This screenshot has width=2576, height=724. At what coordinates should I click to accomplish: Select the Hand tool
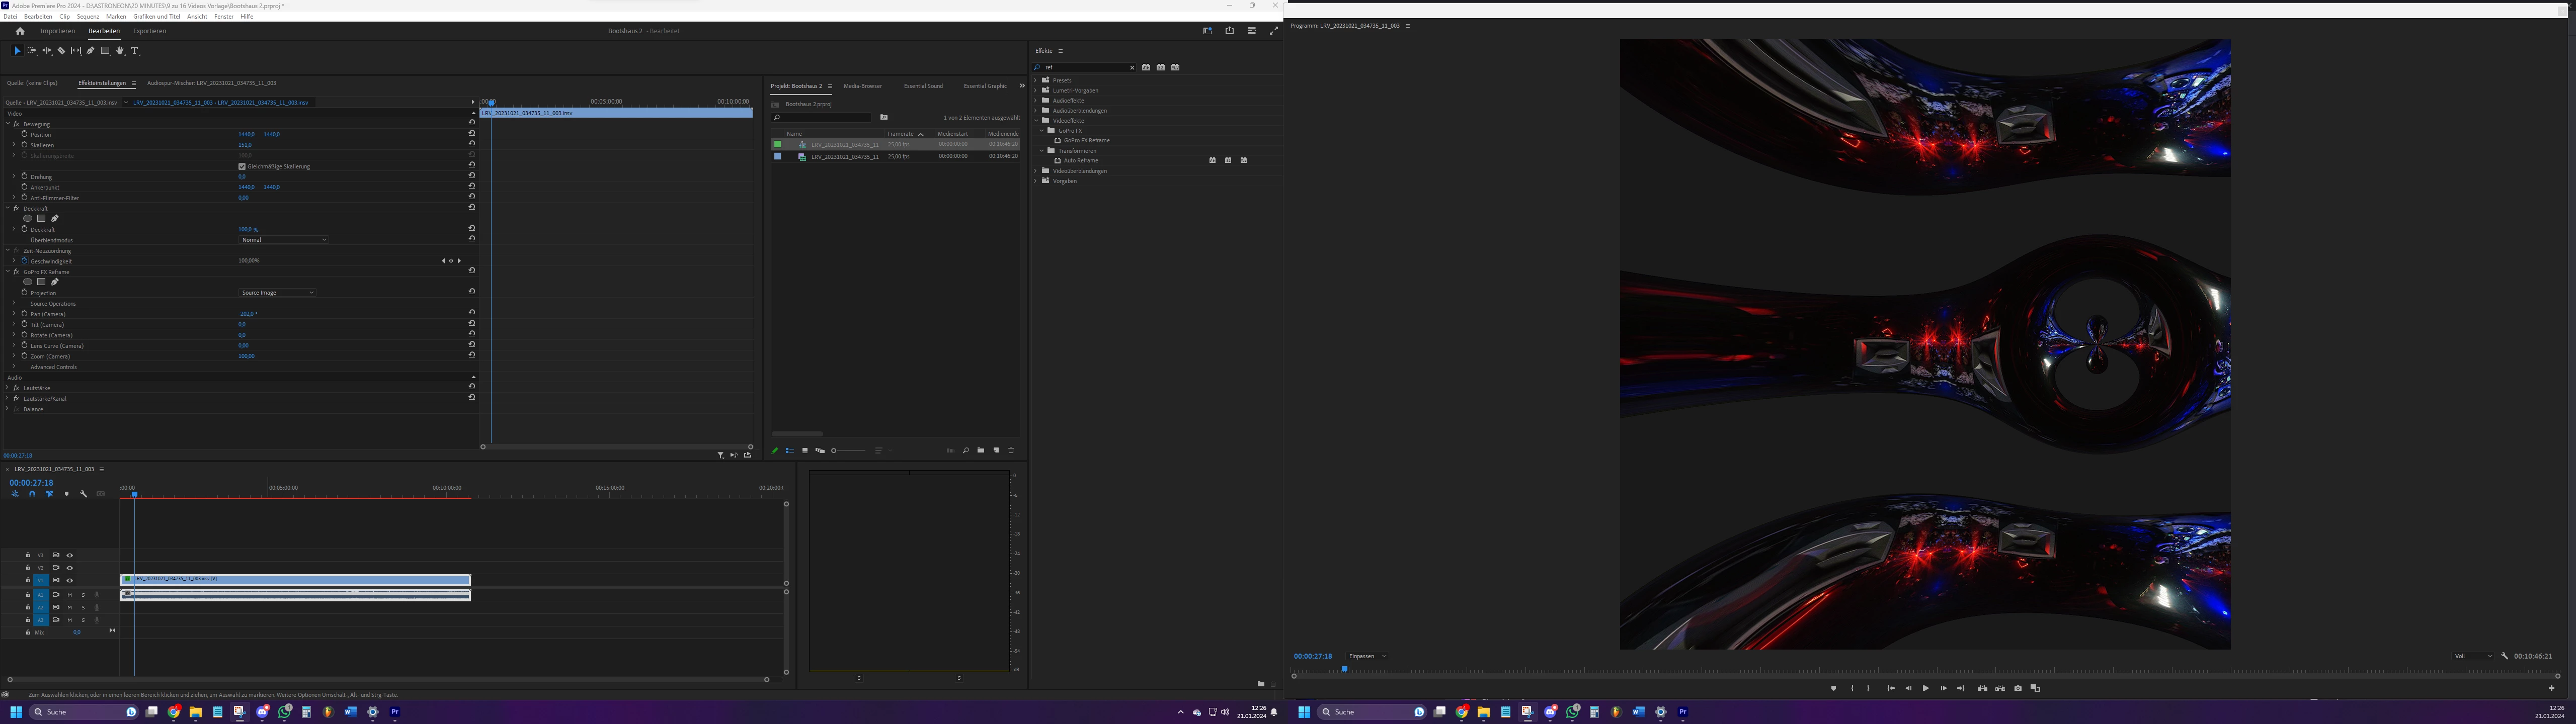click(x=120, y=51)
